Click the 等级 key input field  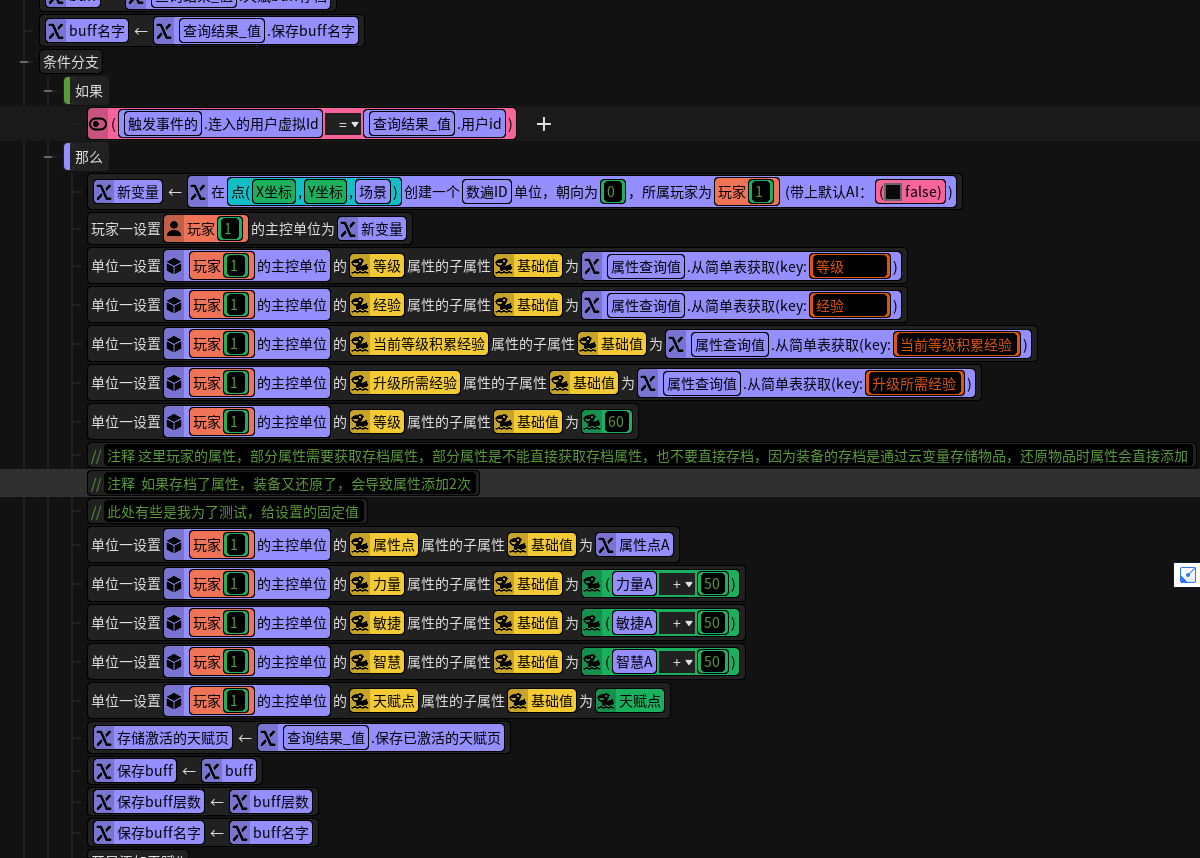[850, 266]
